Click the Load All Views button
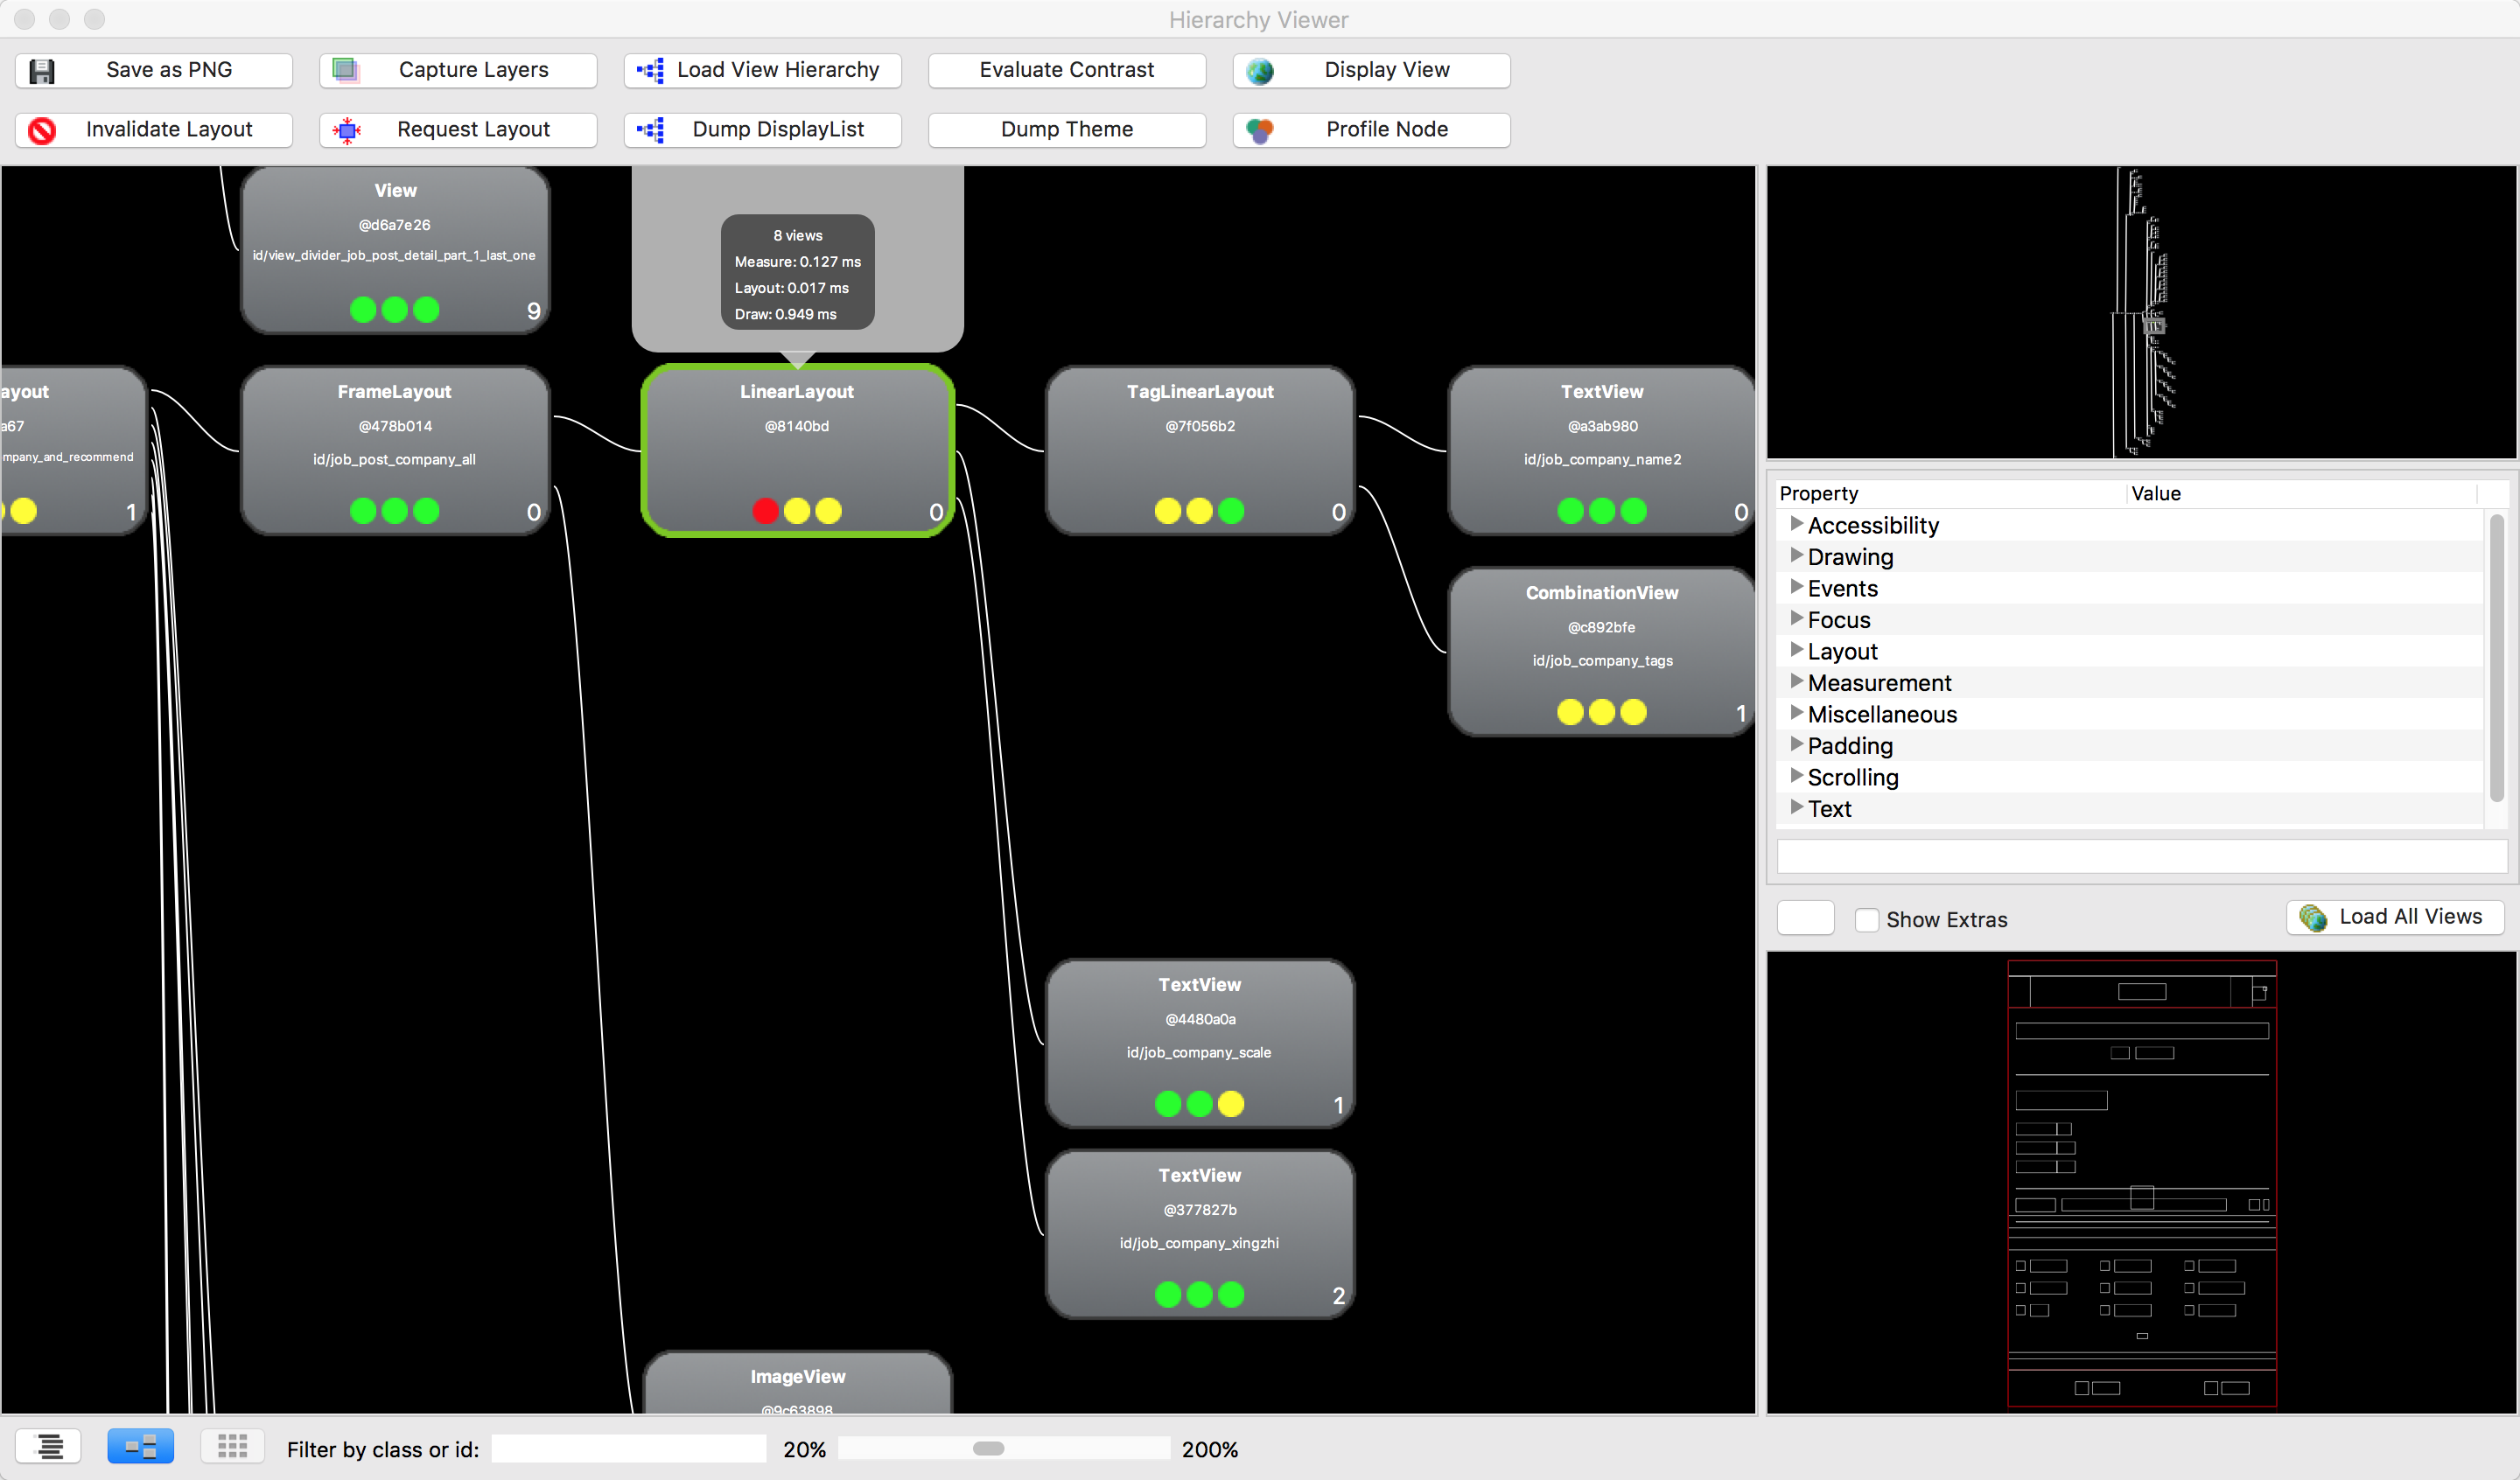 pos(2395,917)
